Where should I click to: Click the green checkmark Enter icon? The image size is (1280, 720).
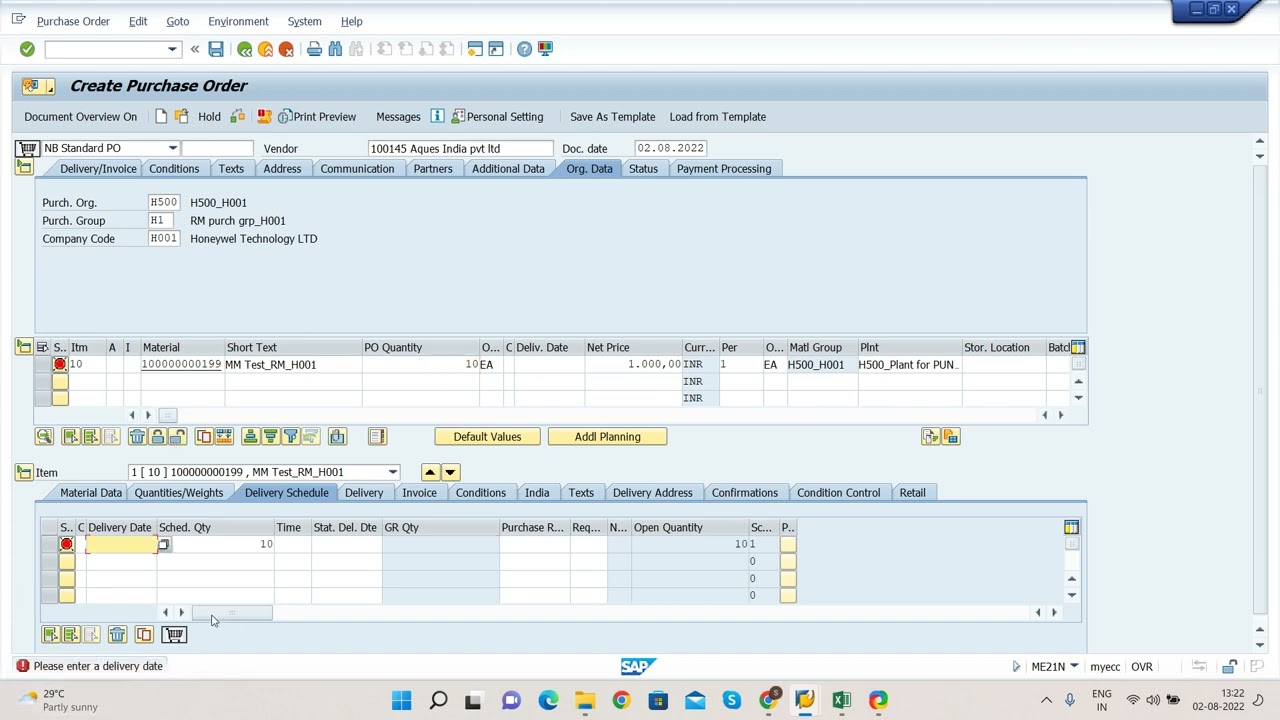(x=27, y=49)
